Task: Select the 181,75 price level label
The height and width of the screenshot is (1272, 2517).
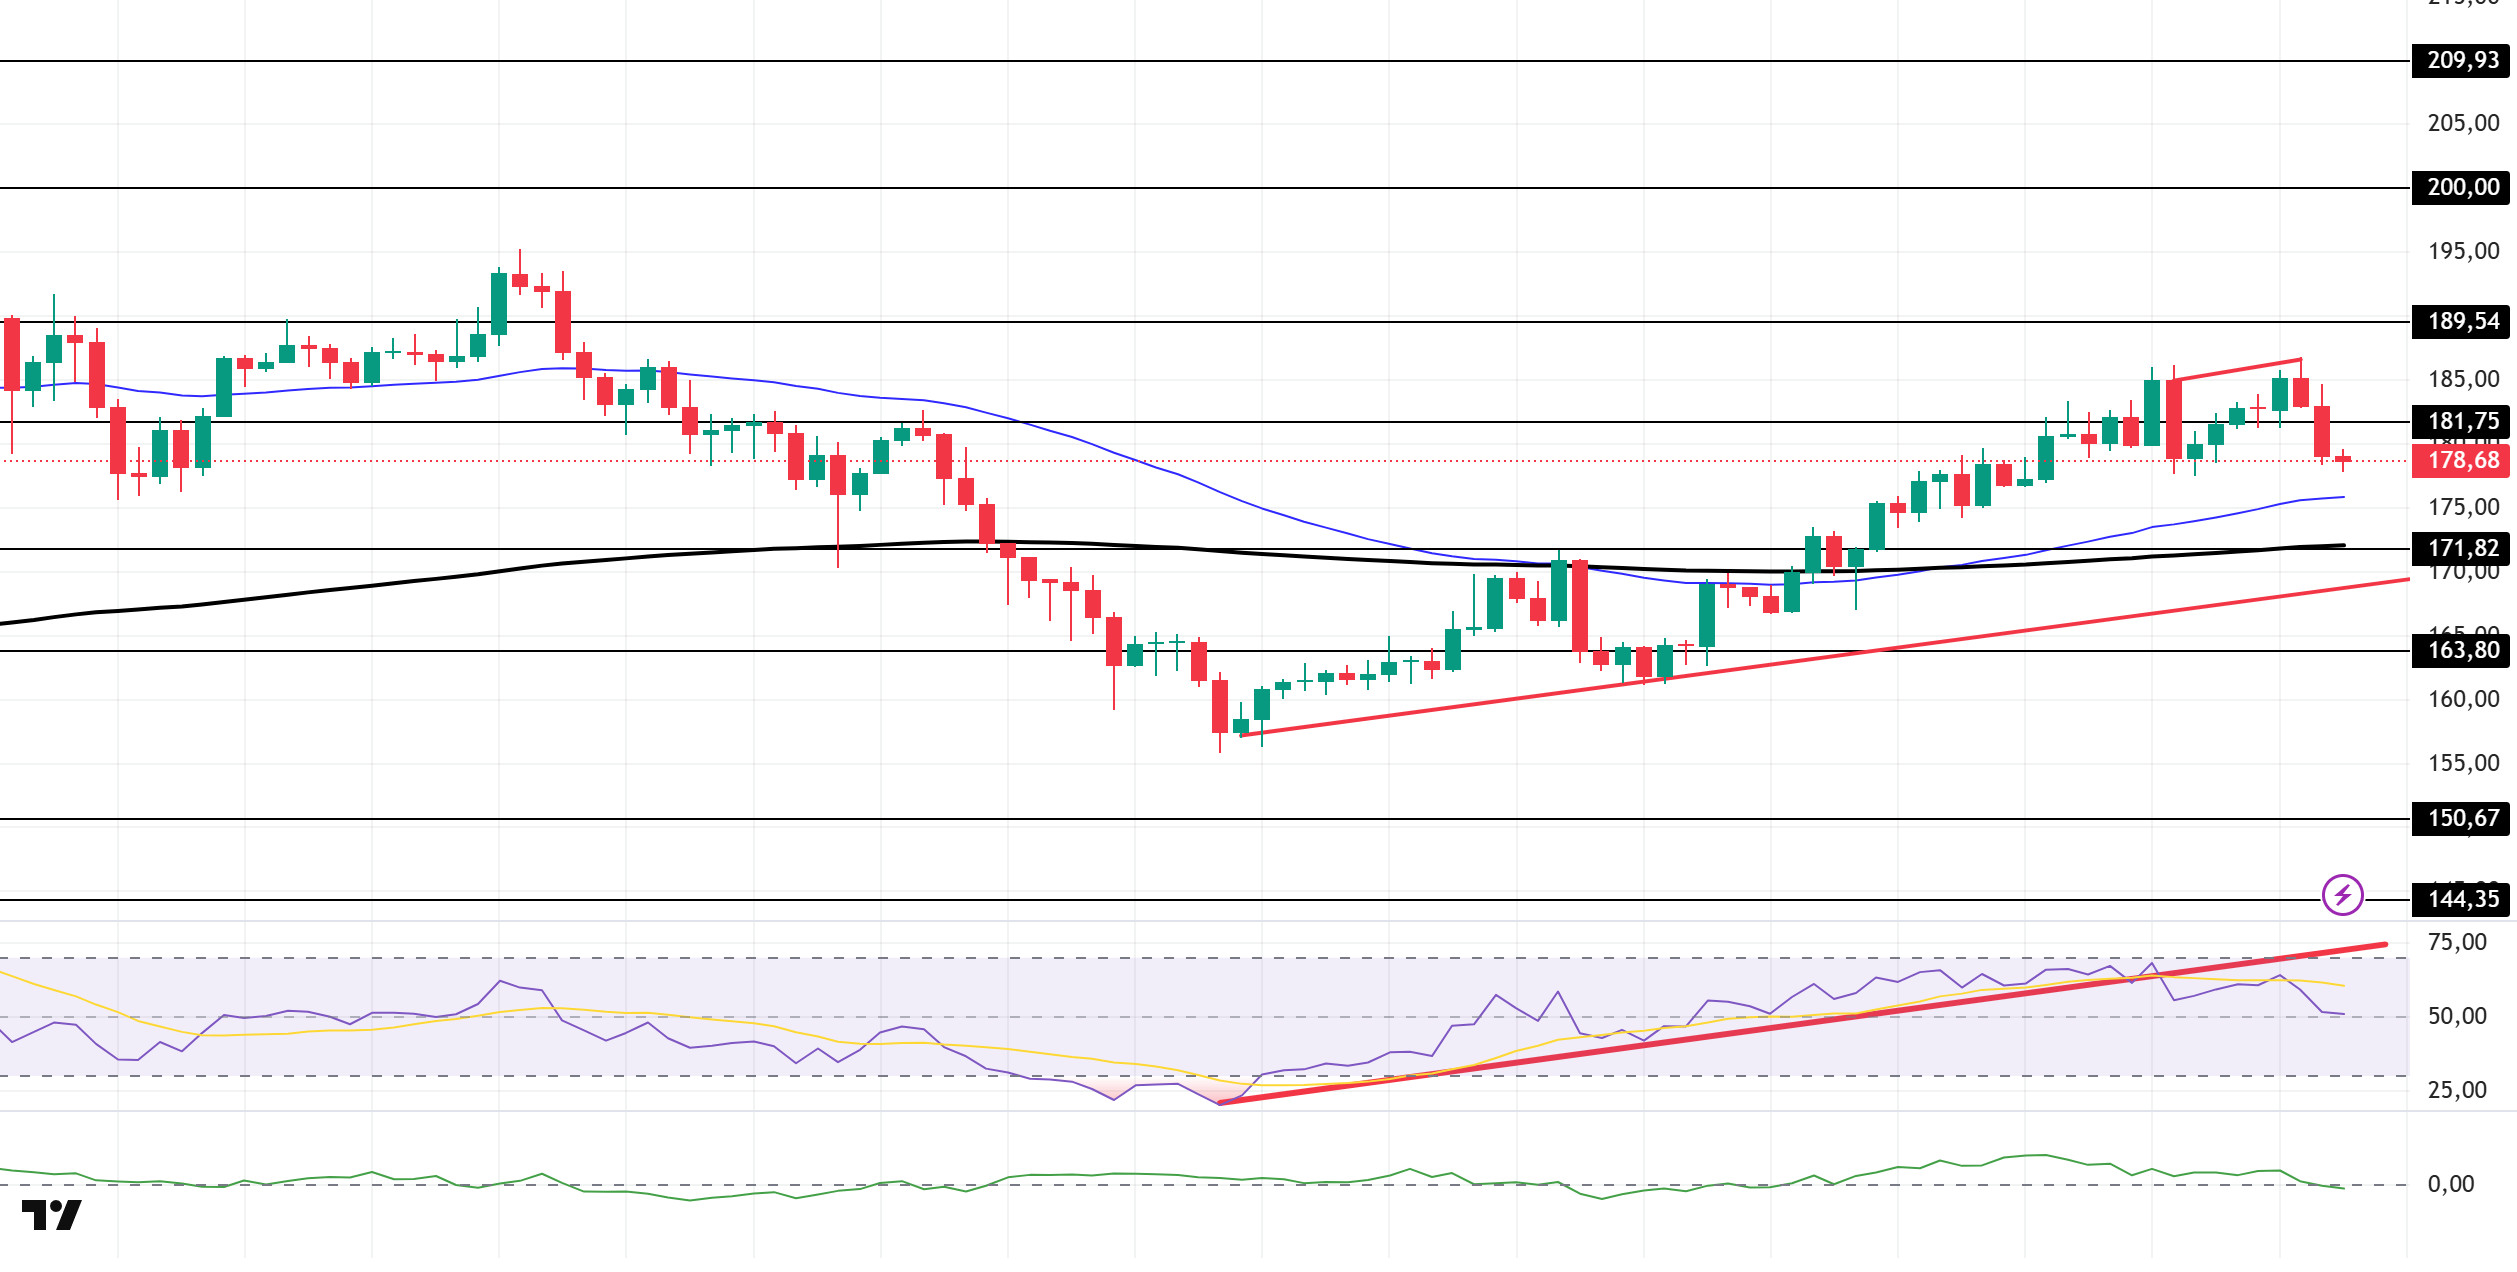Action: tap(2461, 421)
